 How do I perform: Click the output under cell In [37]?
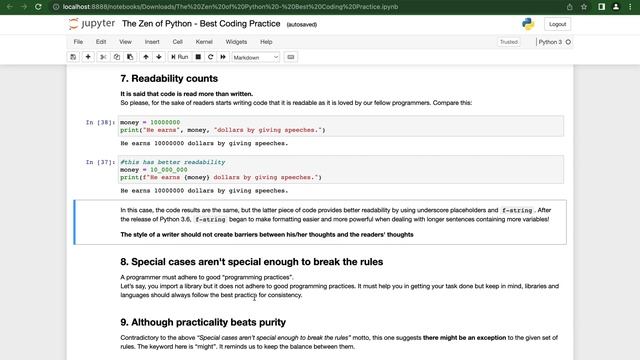pos(204,191)
